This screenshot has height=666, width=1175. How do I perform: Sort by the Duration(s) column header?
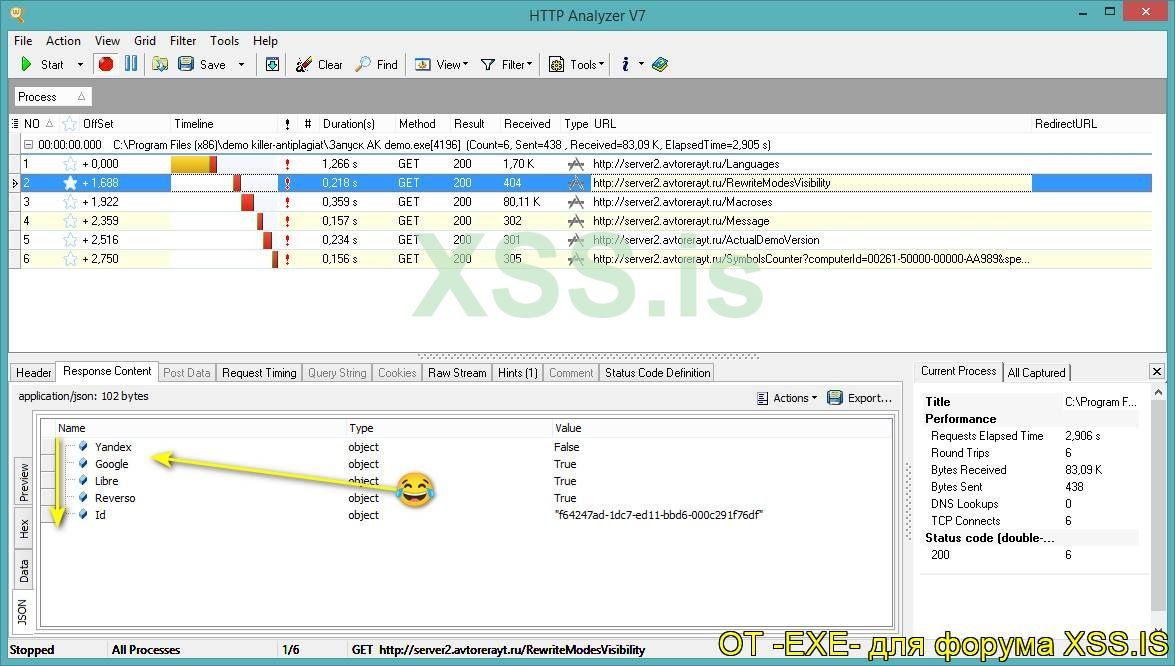(348, 124)
